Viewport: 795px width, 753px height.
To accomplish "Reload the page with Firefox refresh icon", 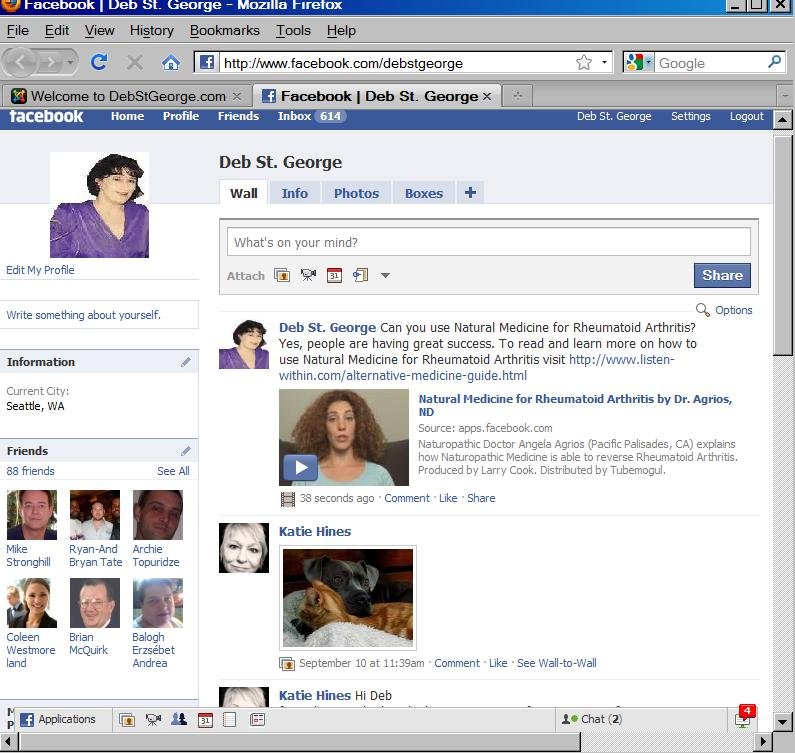I will [98, 62].
